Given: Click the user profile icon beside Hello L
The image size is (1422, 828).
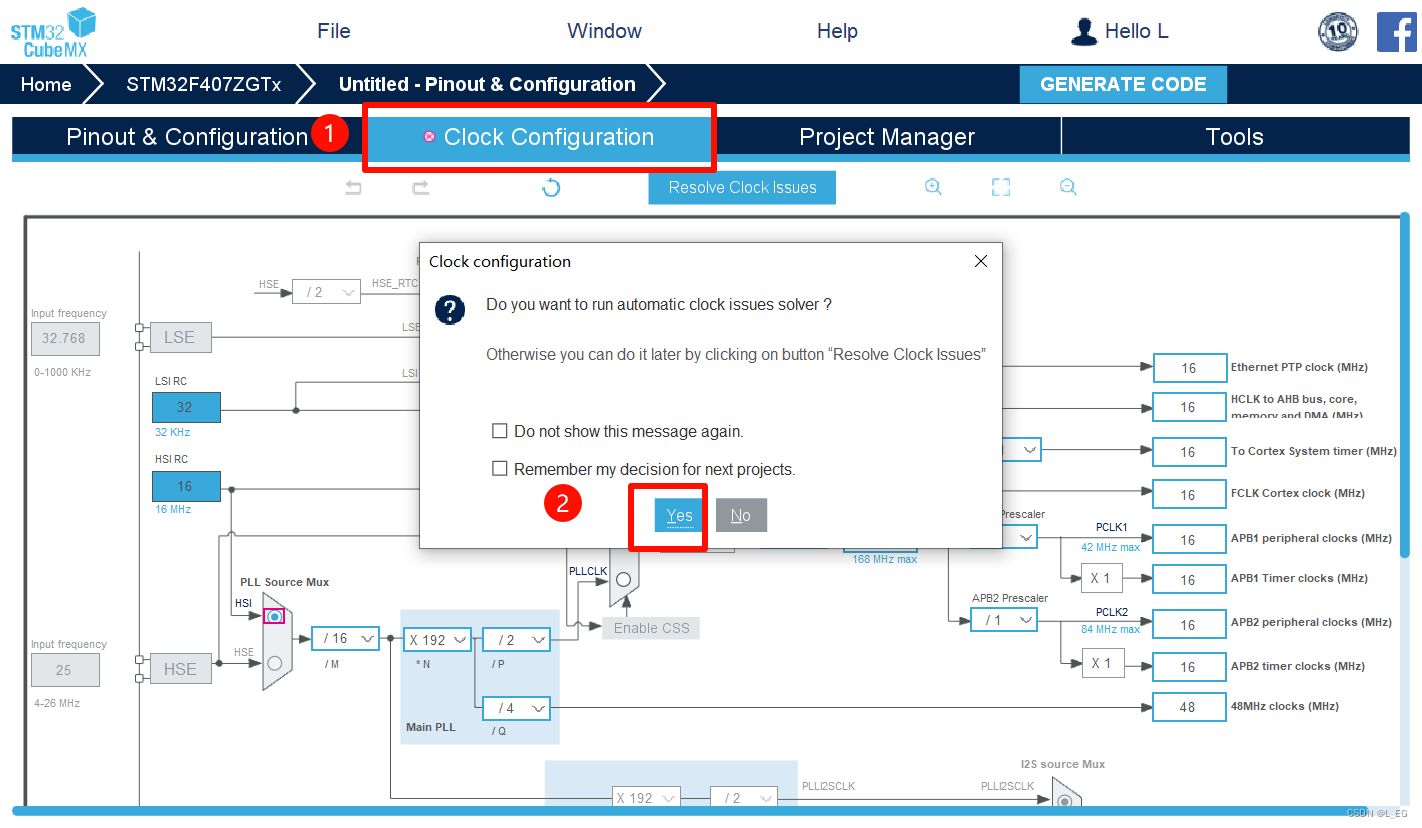Looking at the screenshot, I should (1084, 31).
